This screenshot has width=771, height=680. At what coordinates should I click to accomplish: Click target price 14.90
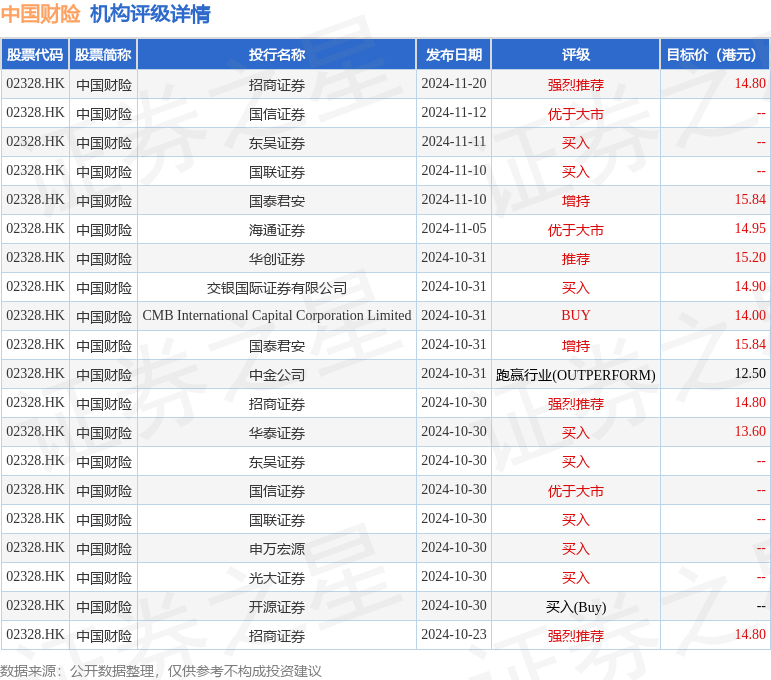pyautogui.click(x=750, y=287)
